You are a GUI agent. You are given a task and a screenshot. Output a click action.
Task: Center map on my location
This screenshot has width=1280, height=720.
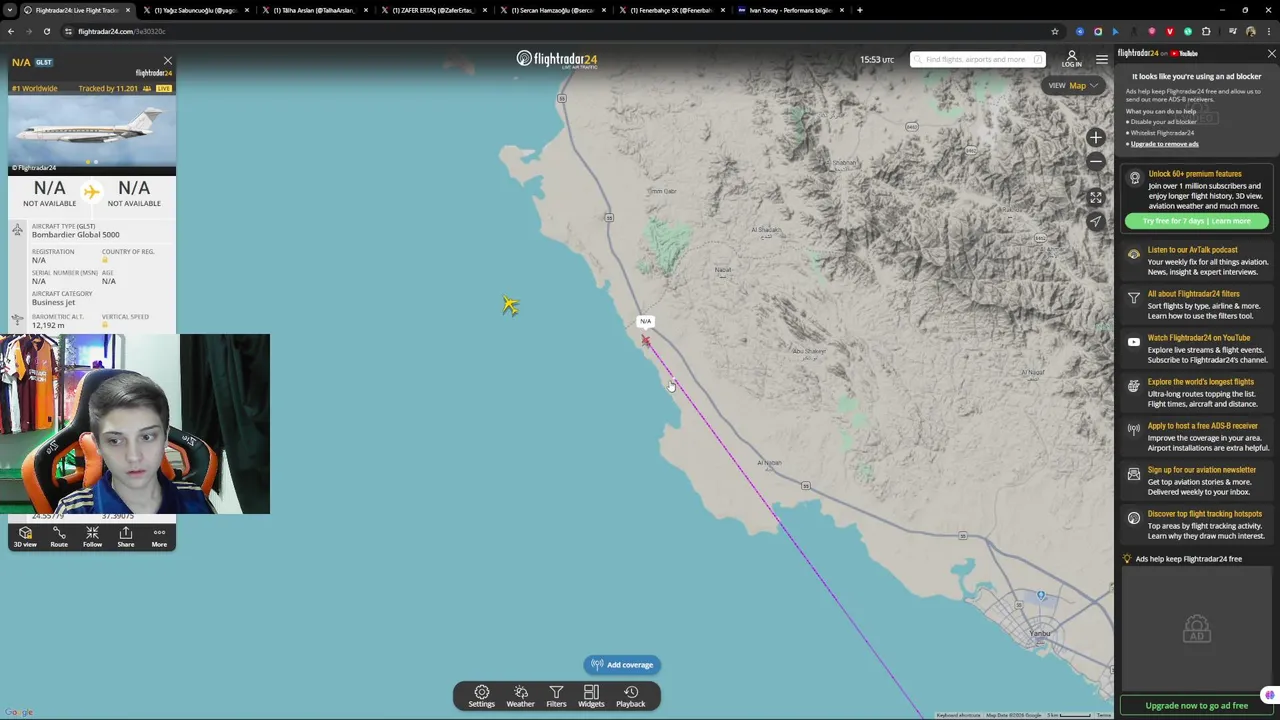coord(1096,221)
